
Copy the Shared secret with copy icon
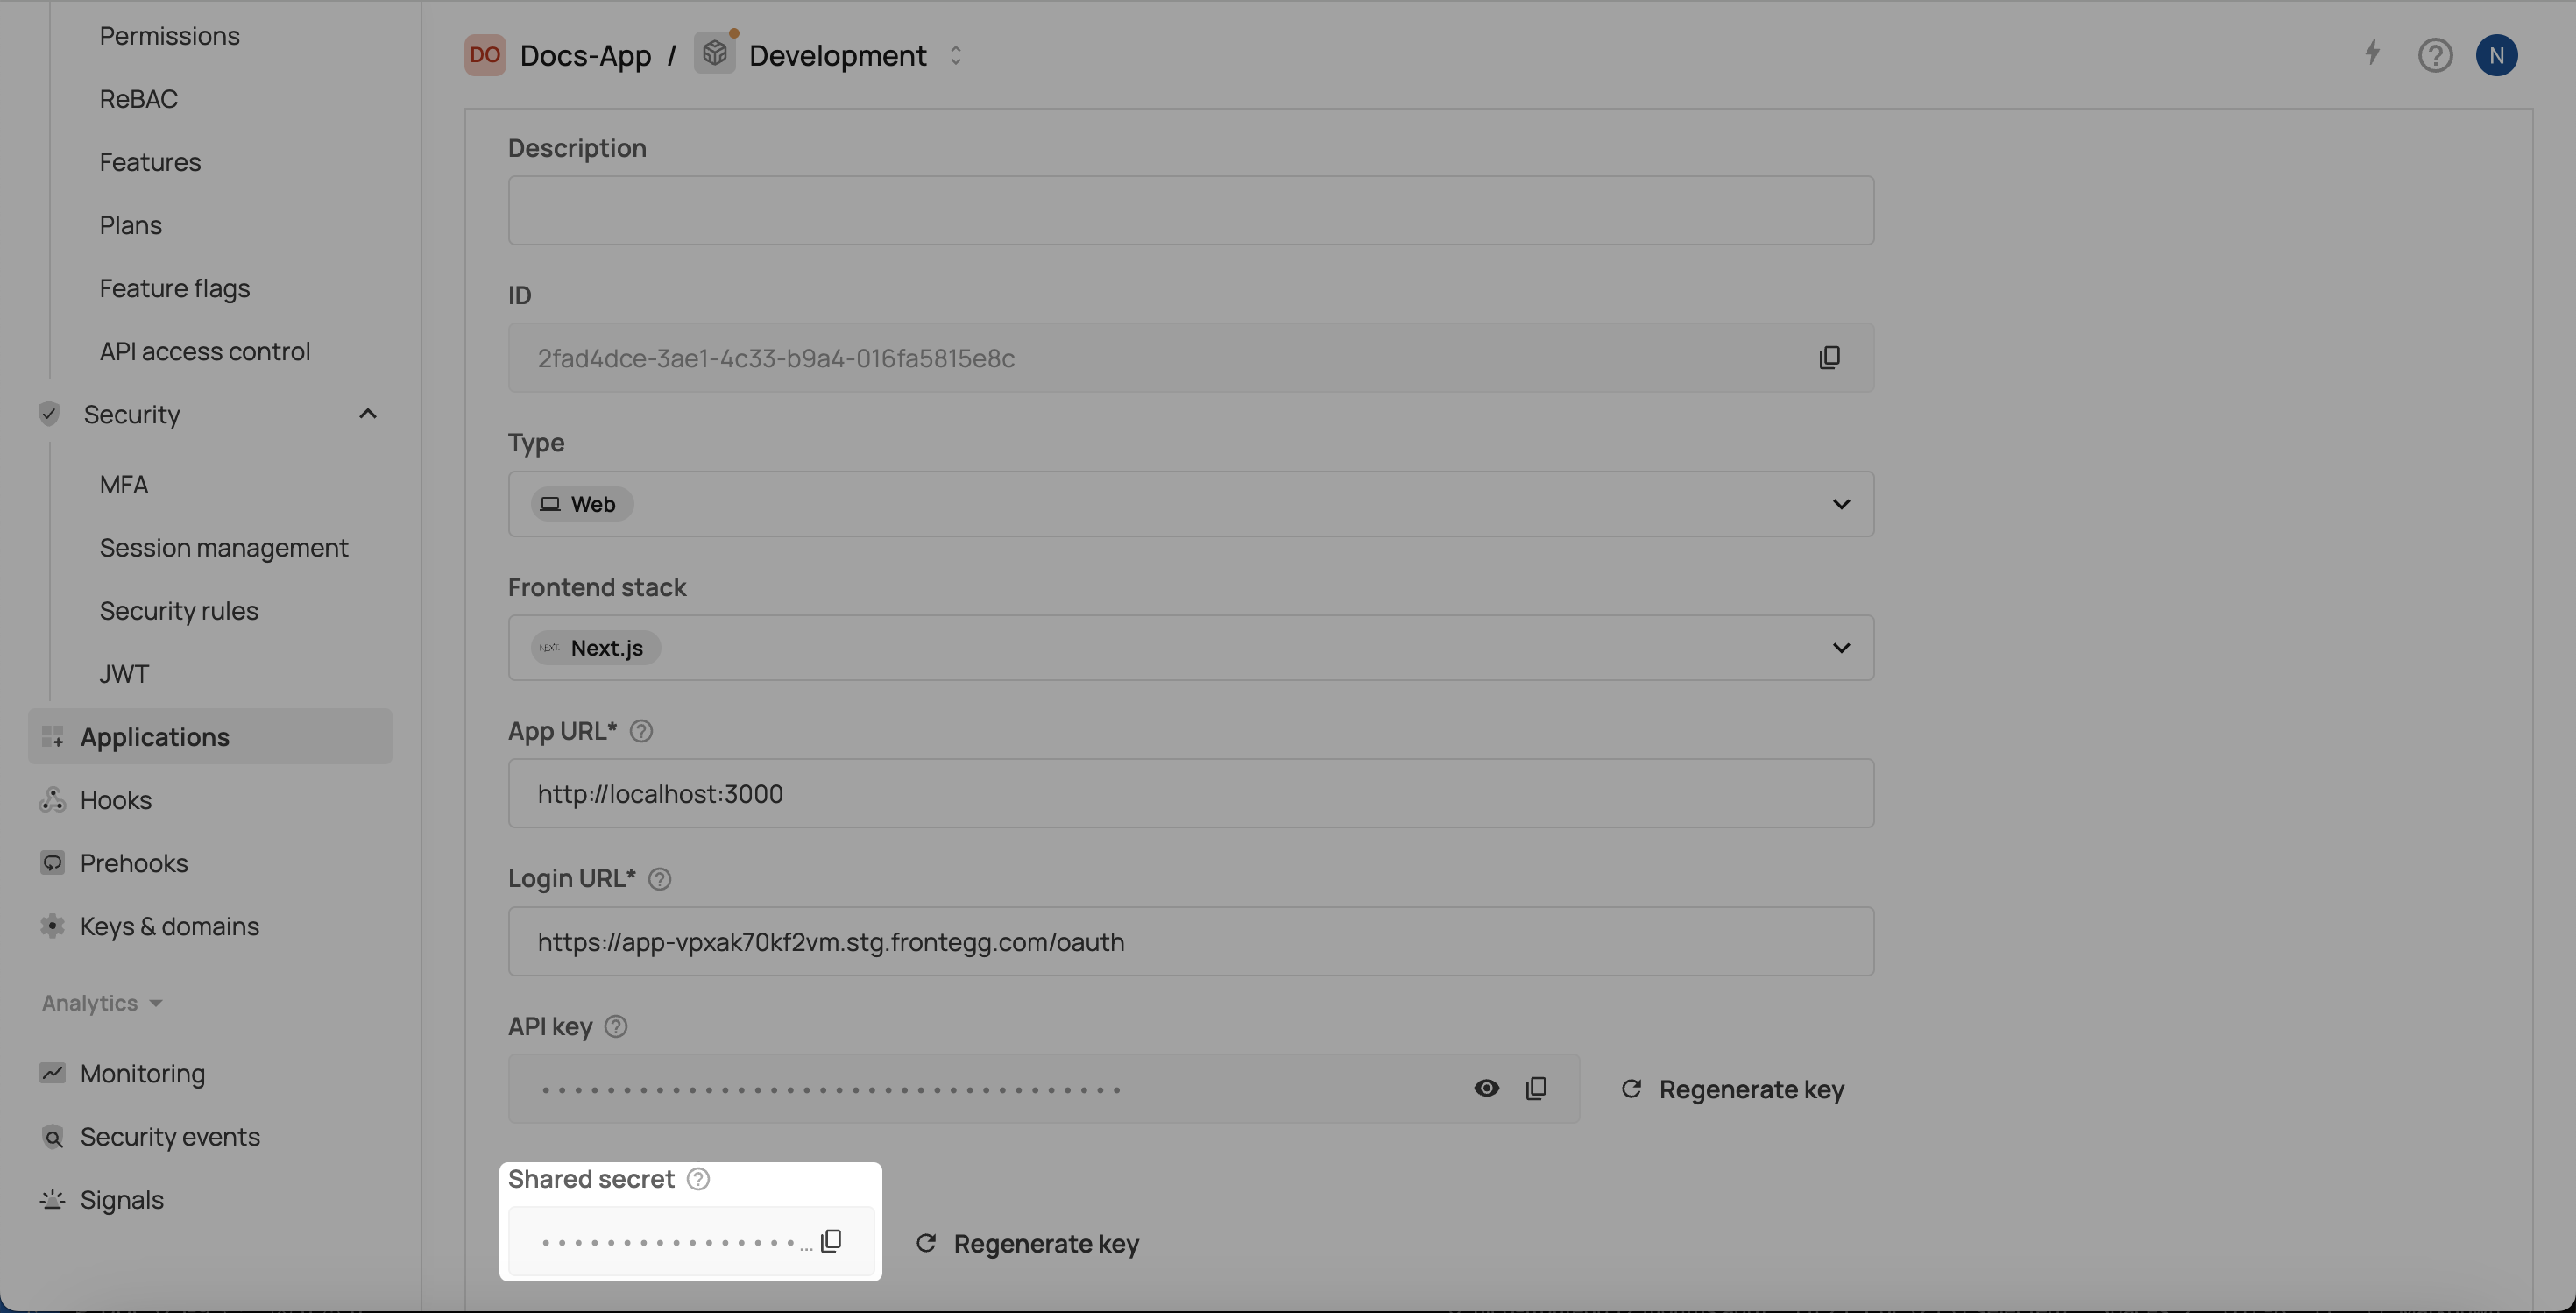831,1240
